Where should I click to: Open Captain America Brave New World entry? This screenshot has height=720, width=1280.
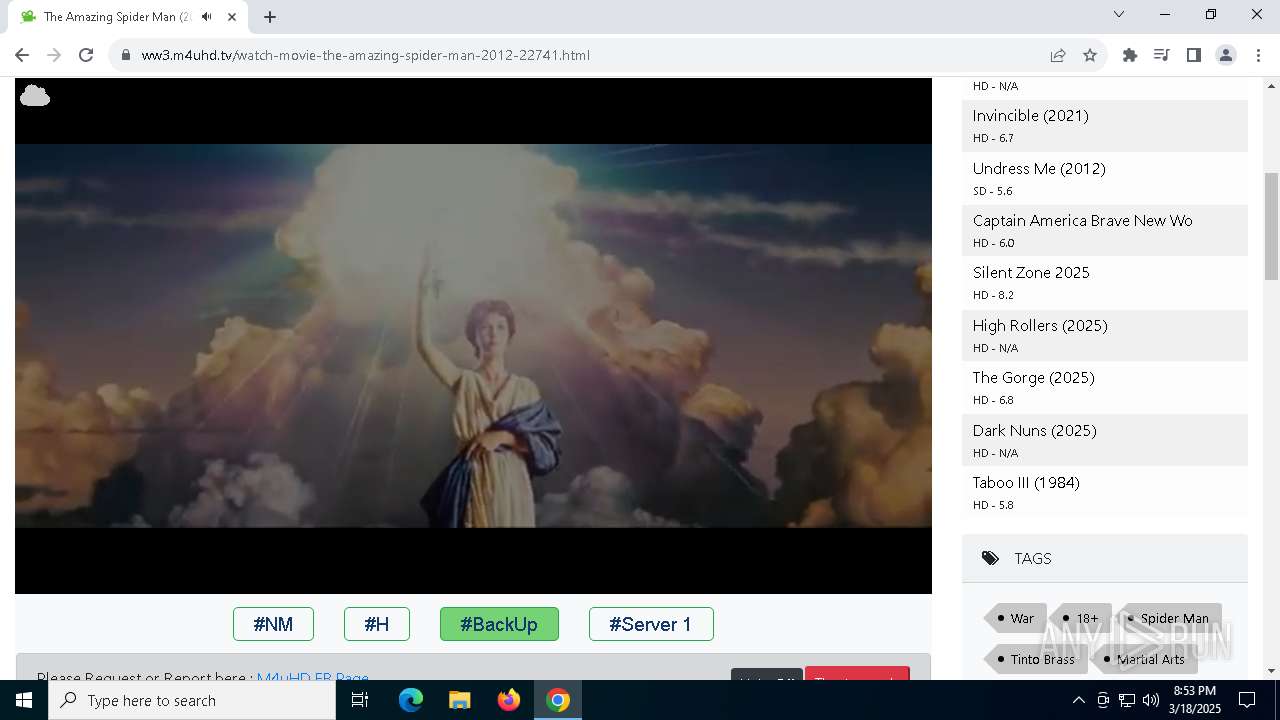(x=1105, y=230)
